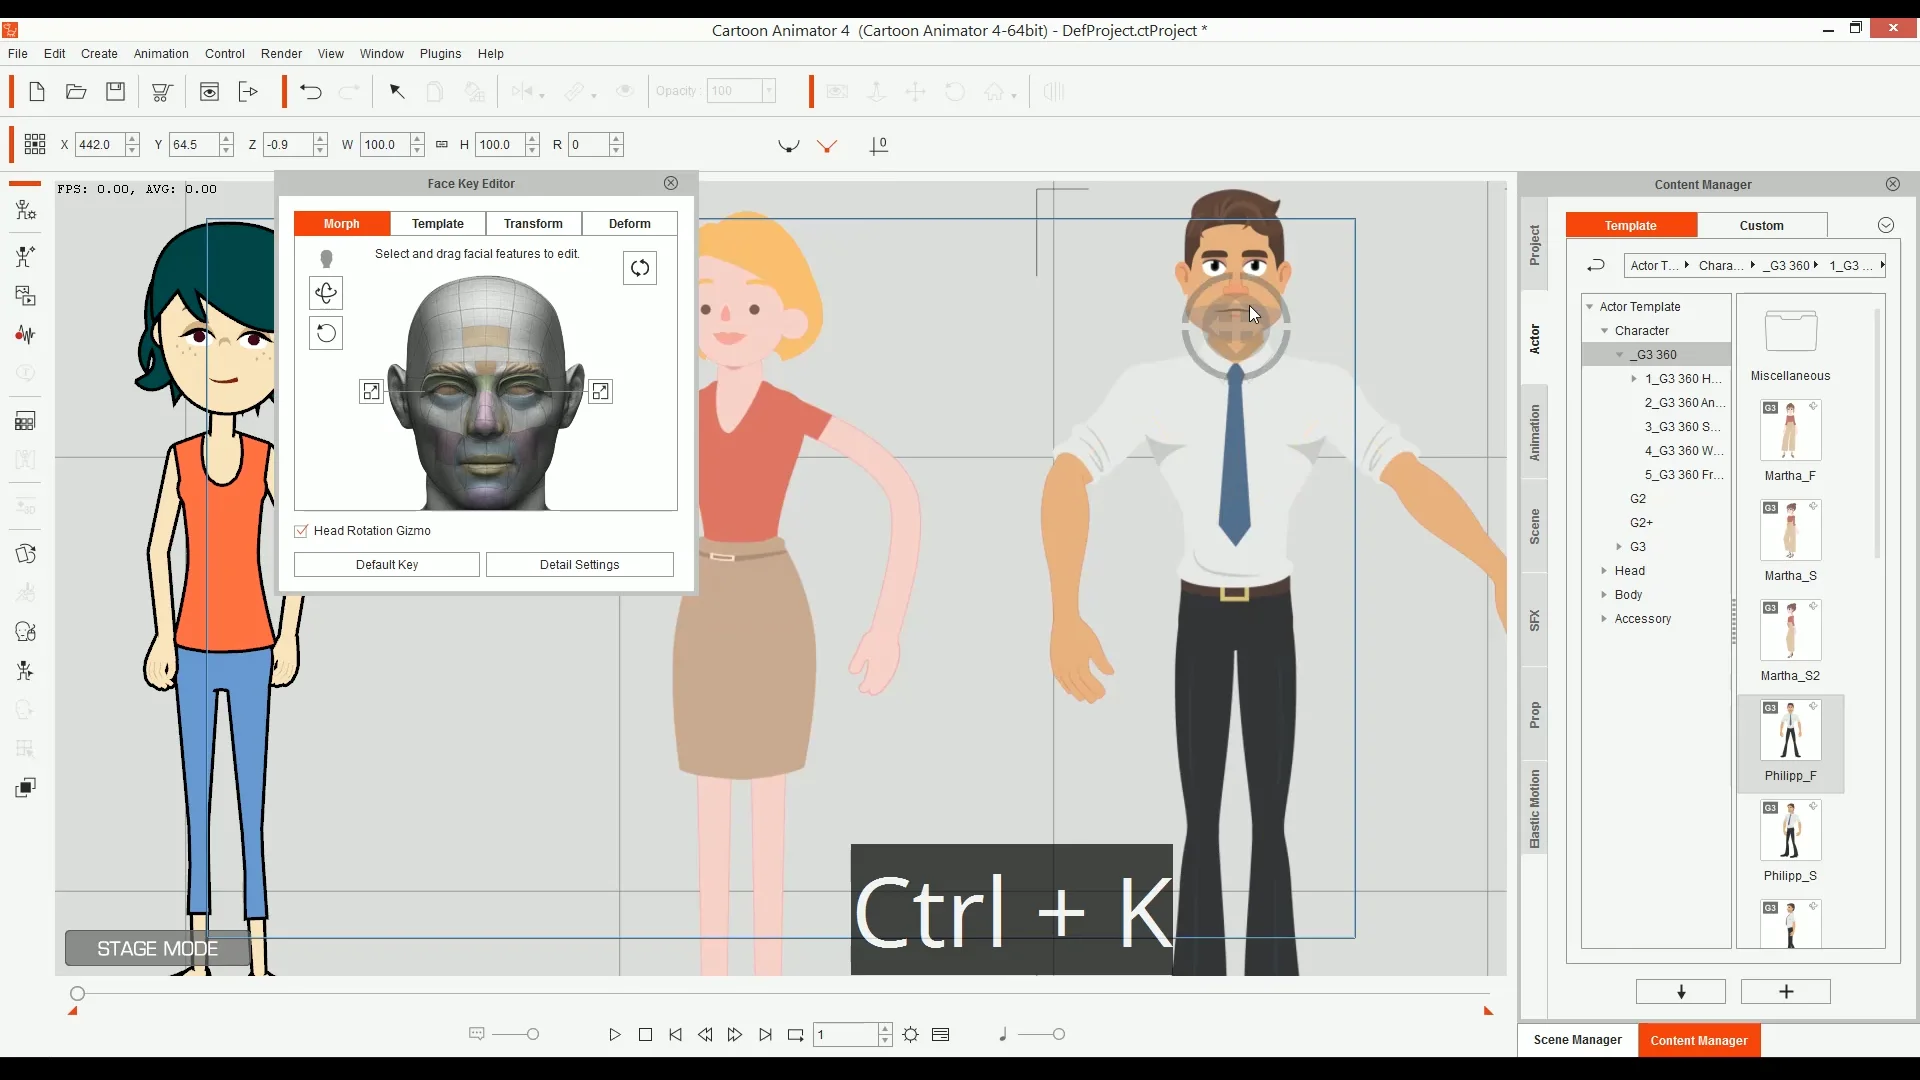The width and height of the screenshot is (1920, 1080).
Task: Select the Martha_F character thumbnail
Action: 1790,431
